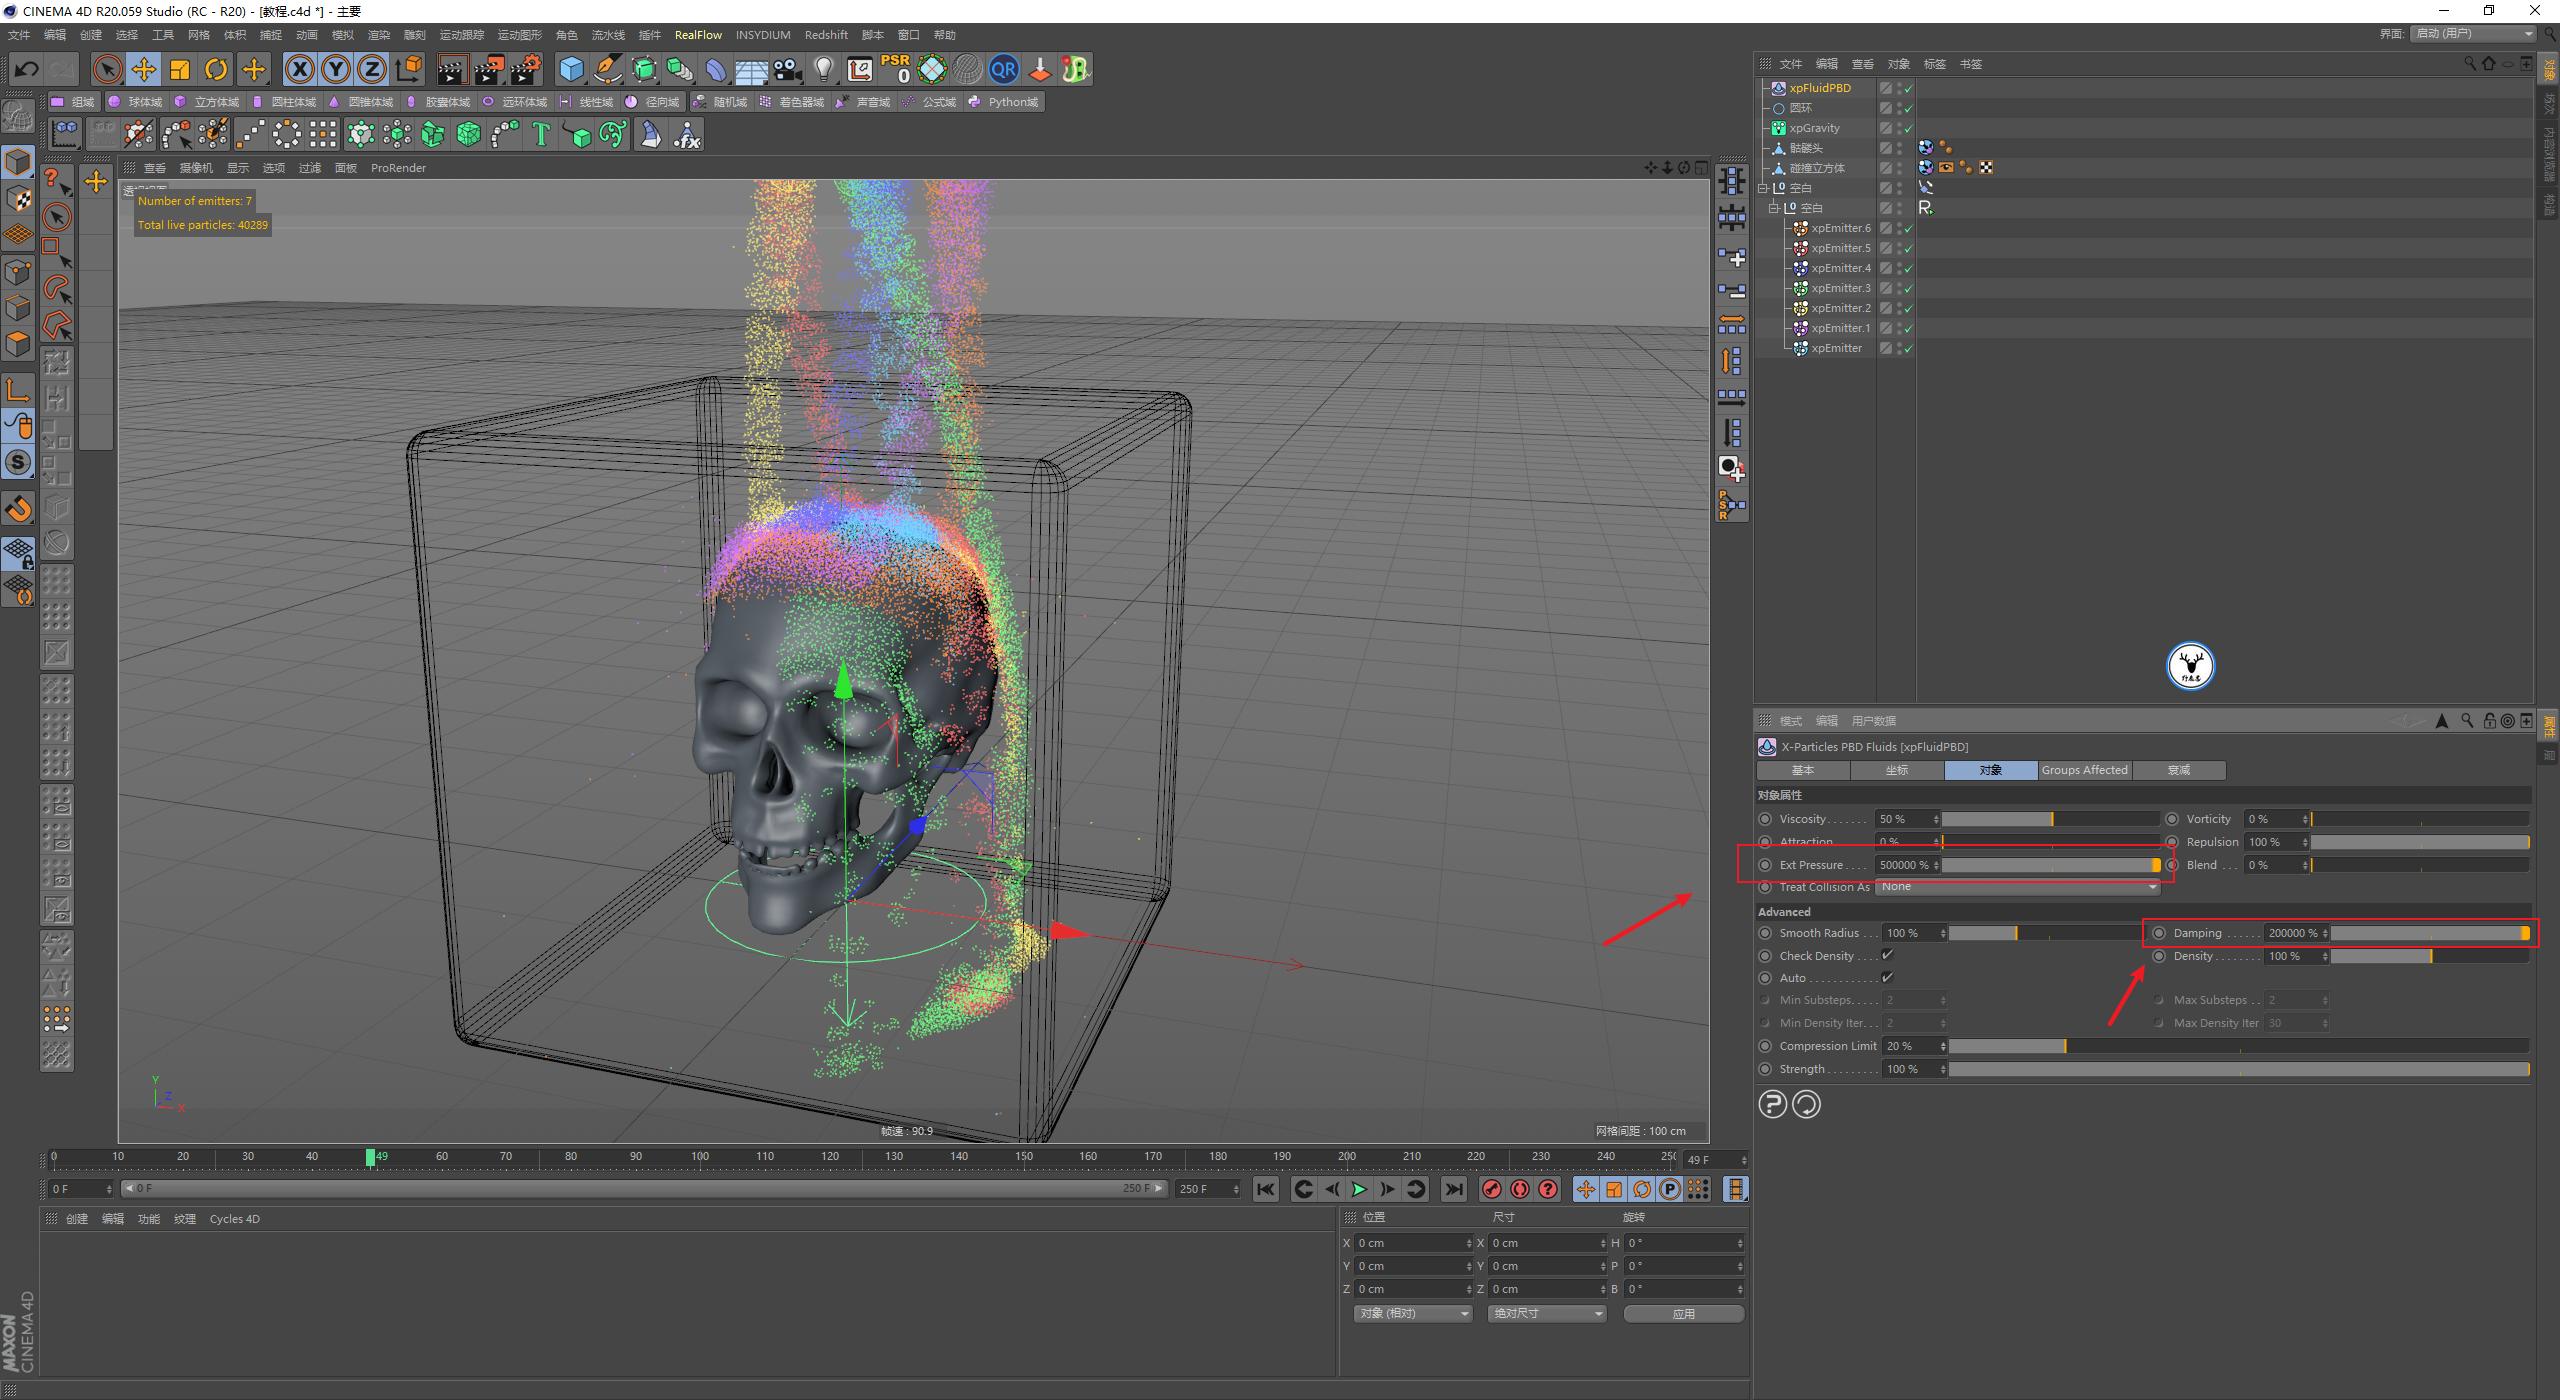Switch to the Groups Affected tab

click(2084, 770)
